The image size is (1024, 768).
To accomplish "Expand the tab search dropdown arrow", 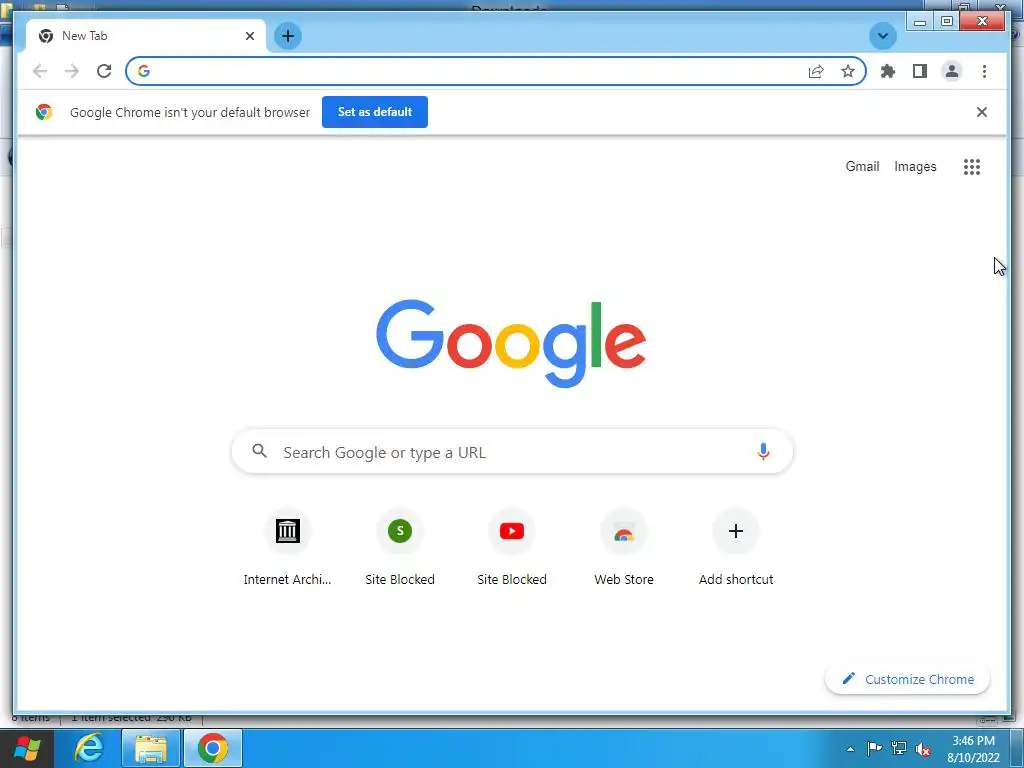I will [882, 36].
